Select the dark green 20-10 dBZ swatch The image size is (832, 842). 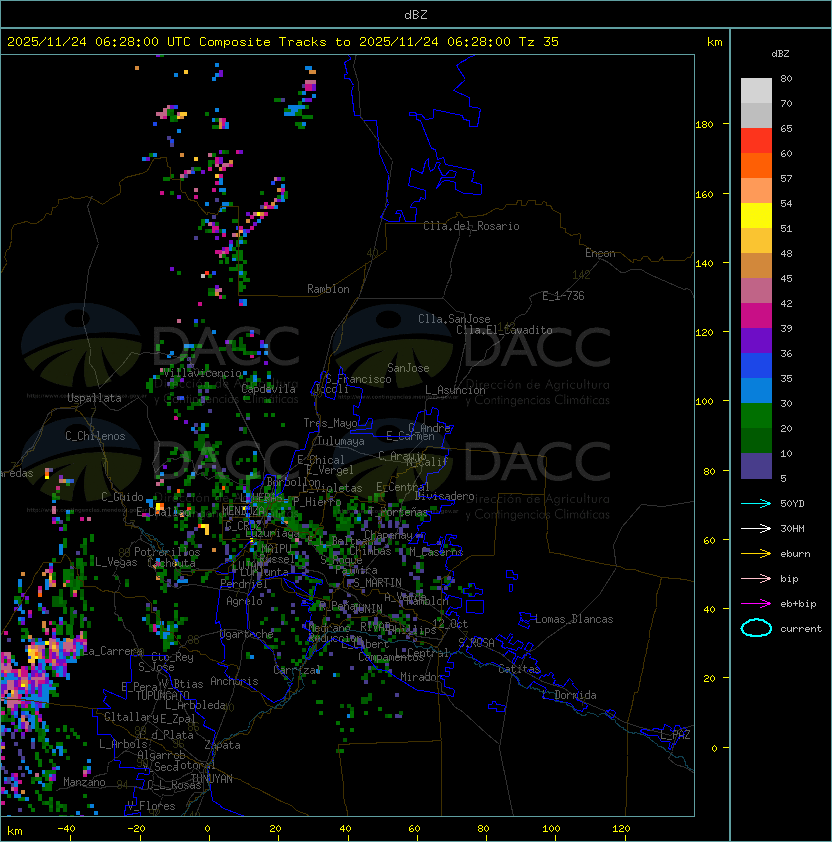[x=756, y=441]
